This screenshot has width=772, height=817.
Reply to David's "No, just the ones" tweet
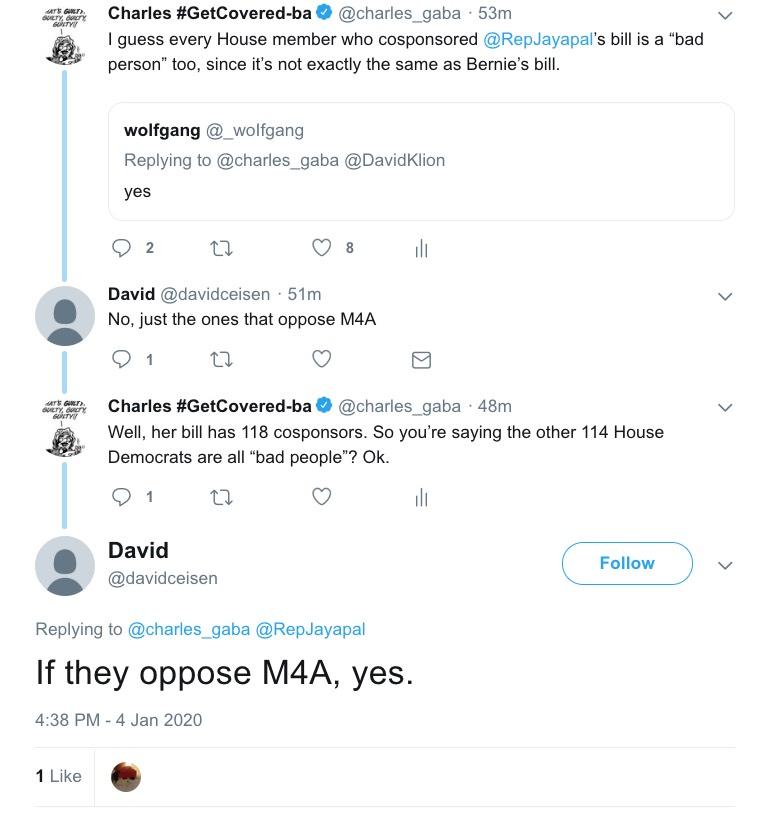click(x=121, y=359)
